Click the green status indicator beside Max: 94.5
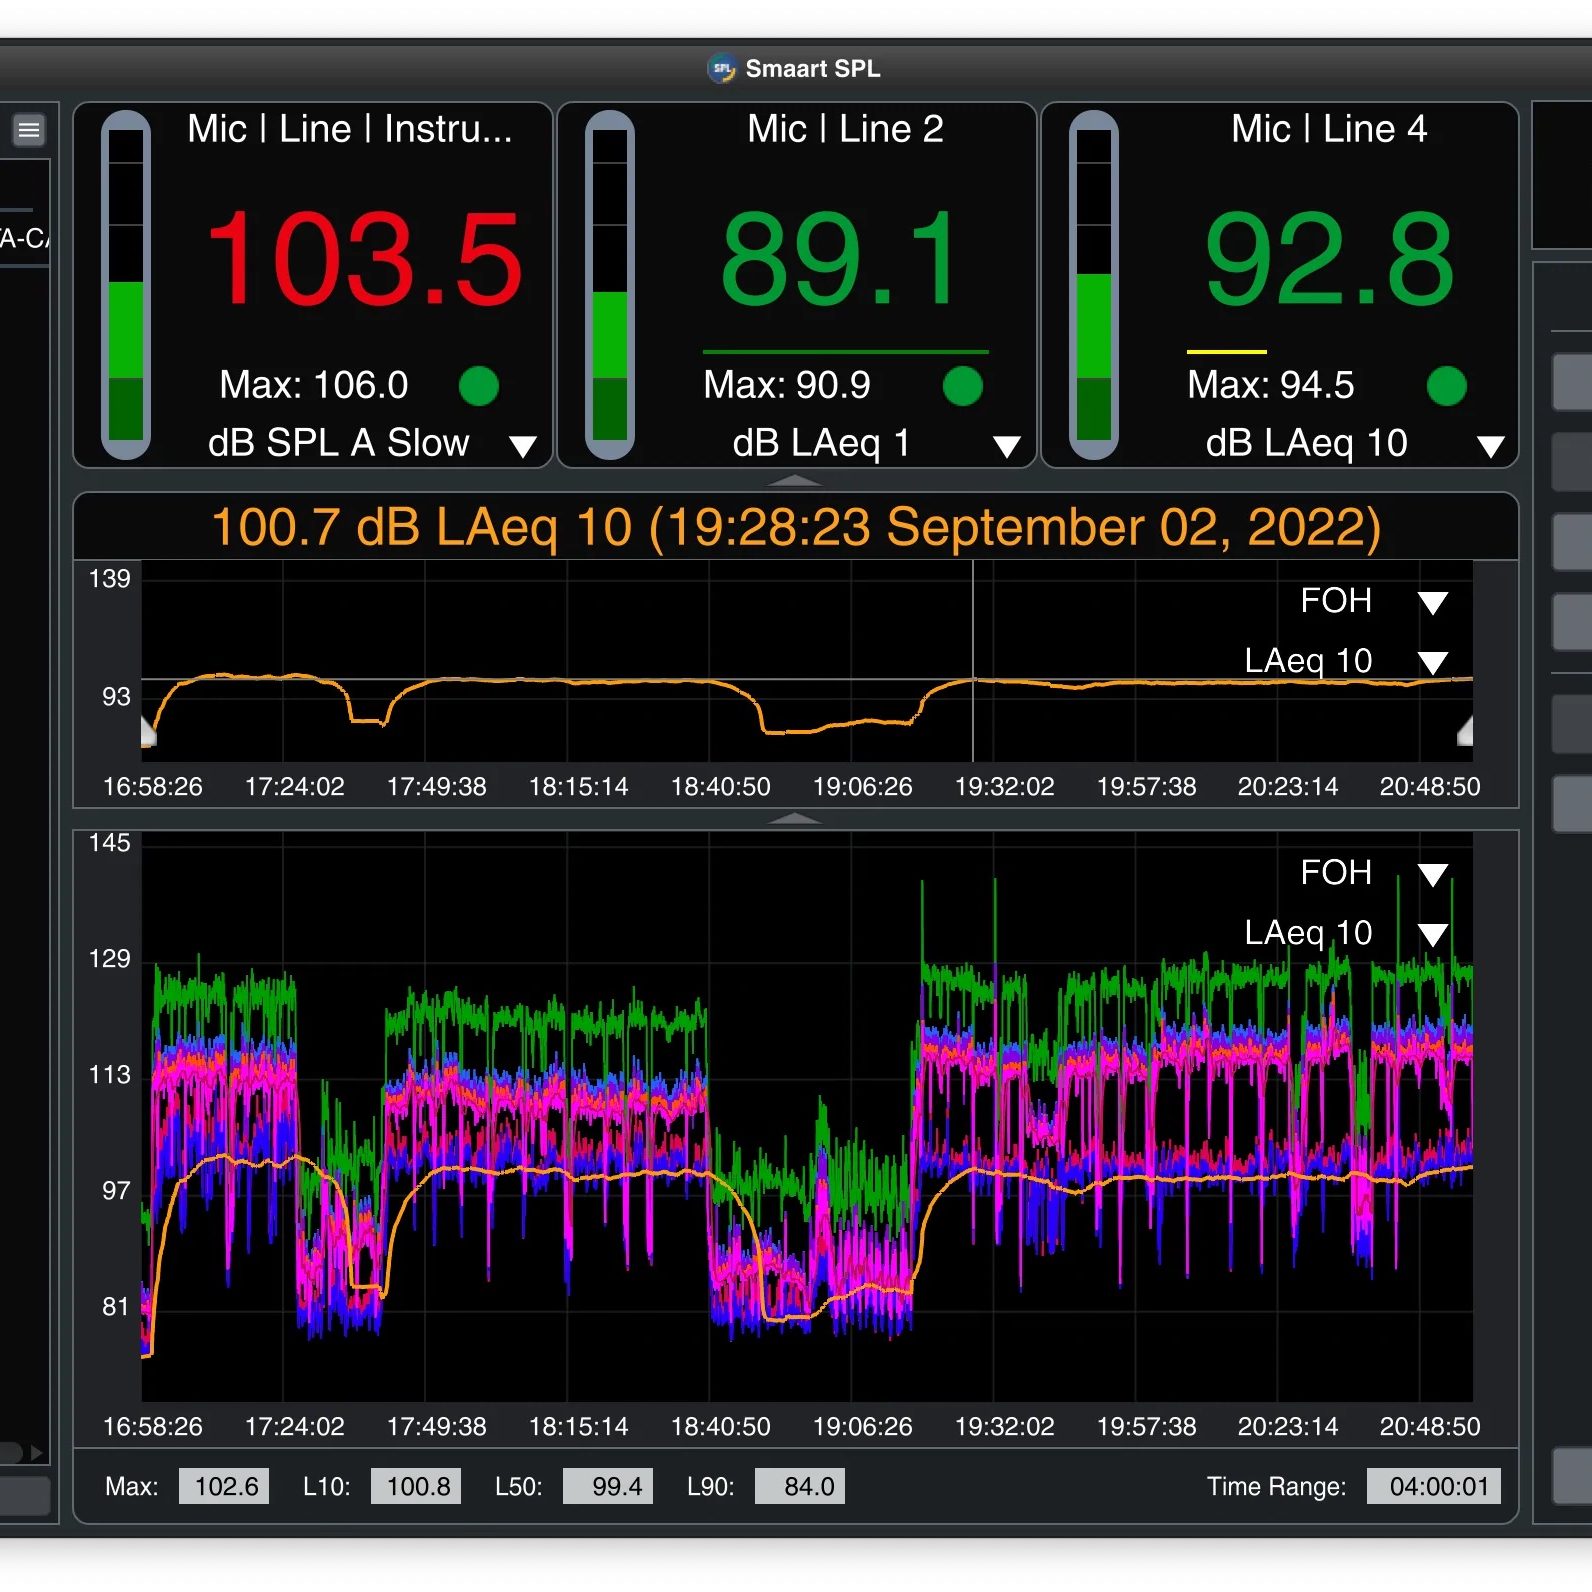1592x1592 pixels. (x=1446, y=386)
